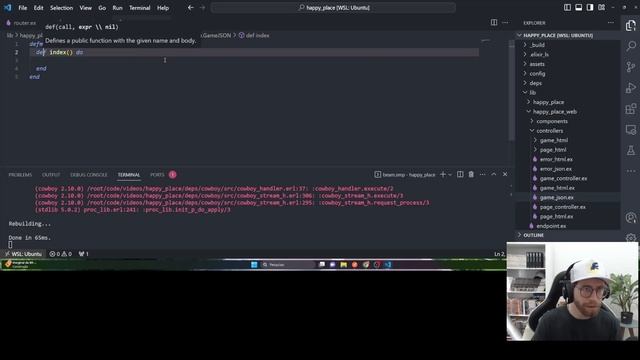Open the Source Control view
Viewport: 640px width, 360px height.
coord(631,67)
